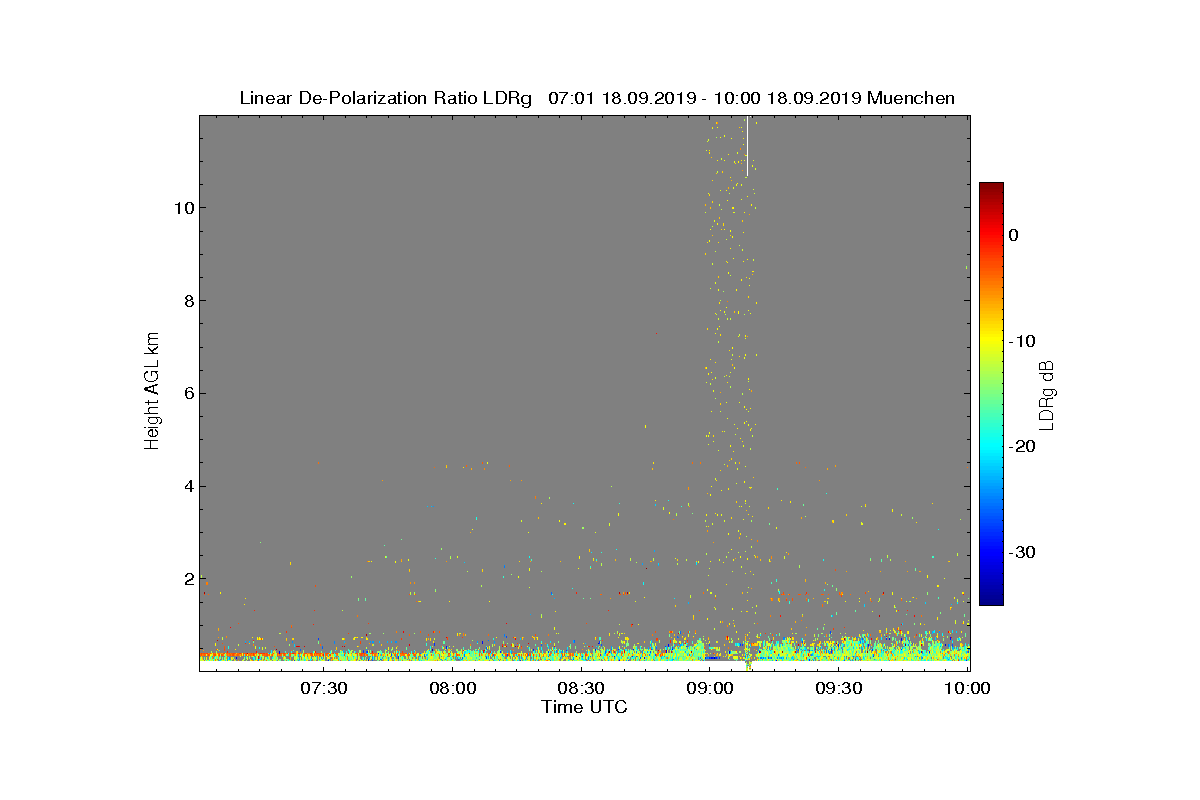Click the 'Time UTC' axis label

pyautogui.click(x=584, y=707)
